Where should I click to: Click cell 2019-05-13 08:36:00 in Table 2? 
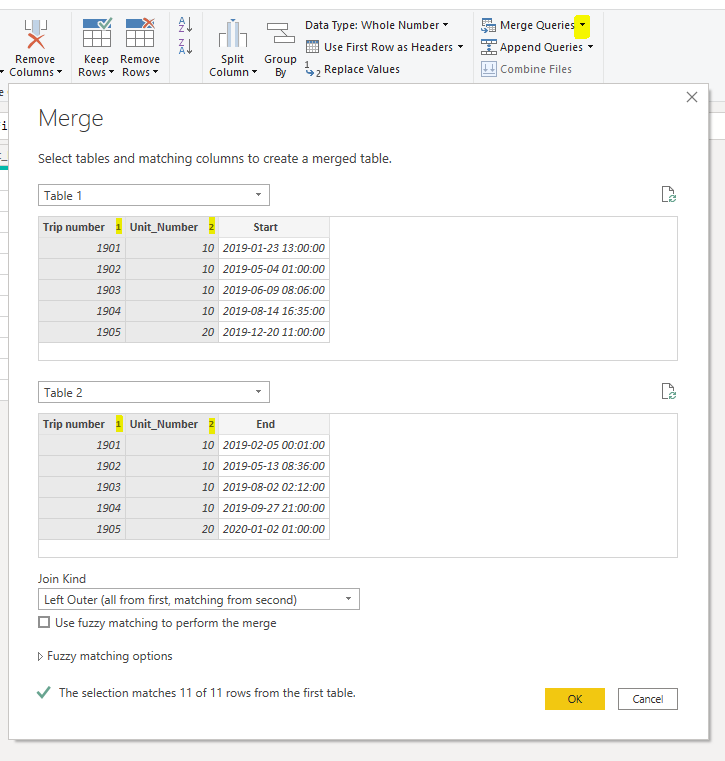click(x=274, y=466)
